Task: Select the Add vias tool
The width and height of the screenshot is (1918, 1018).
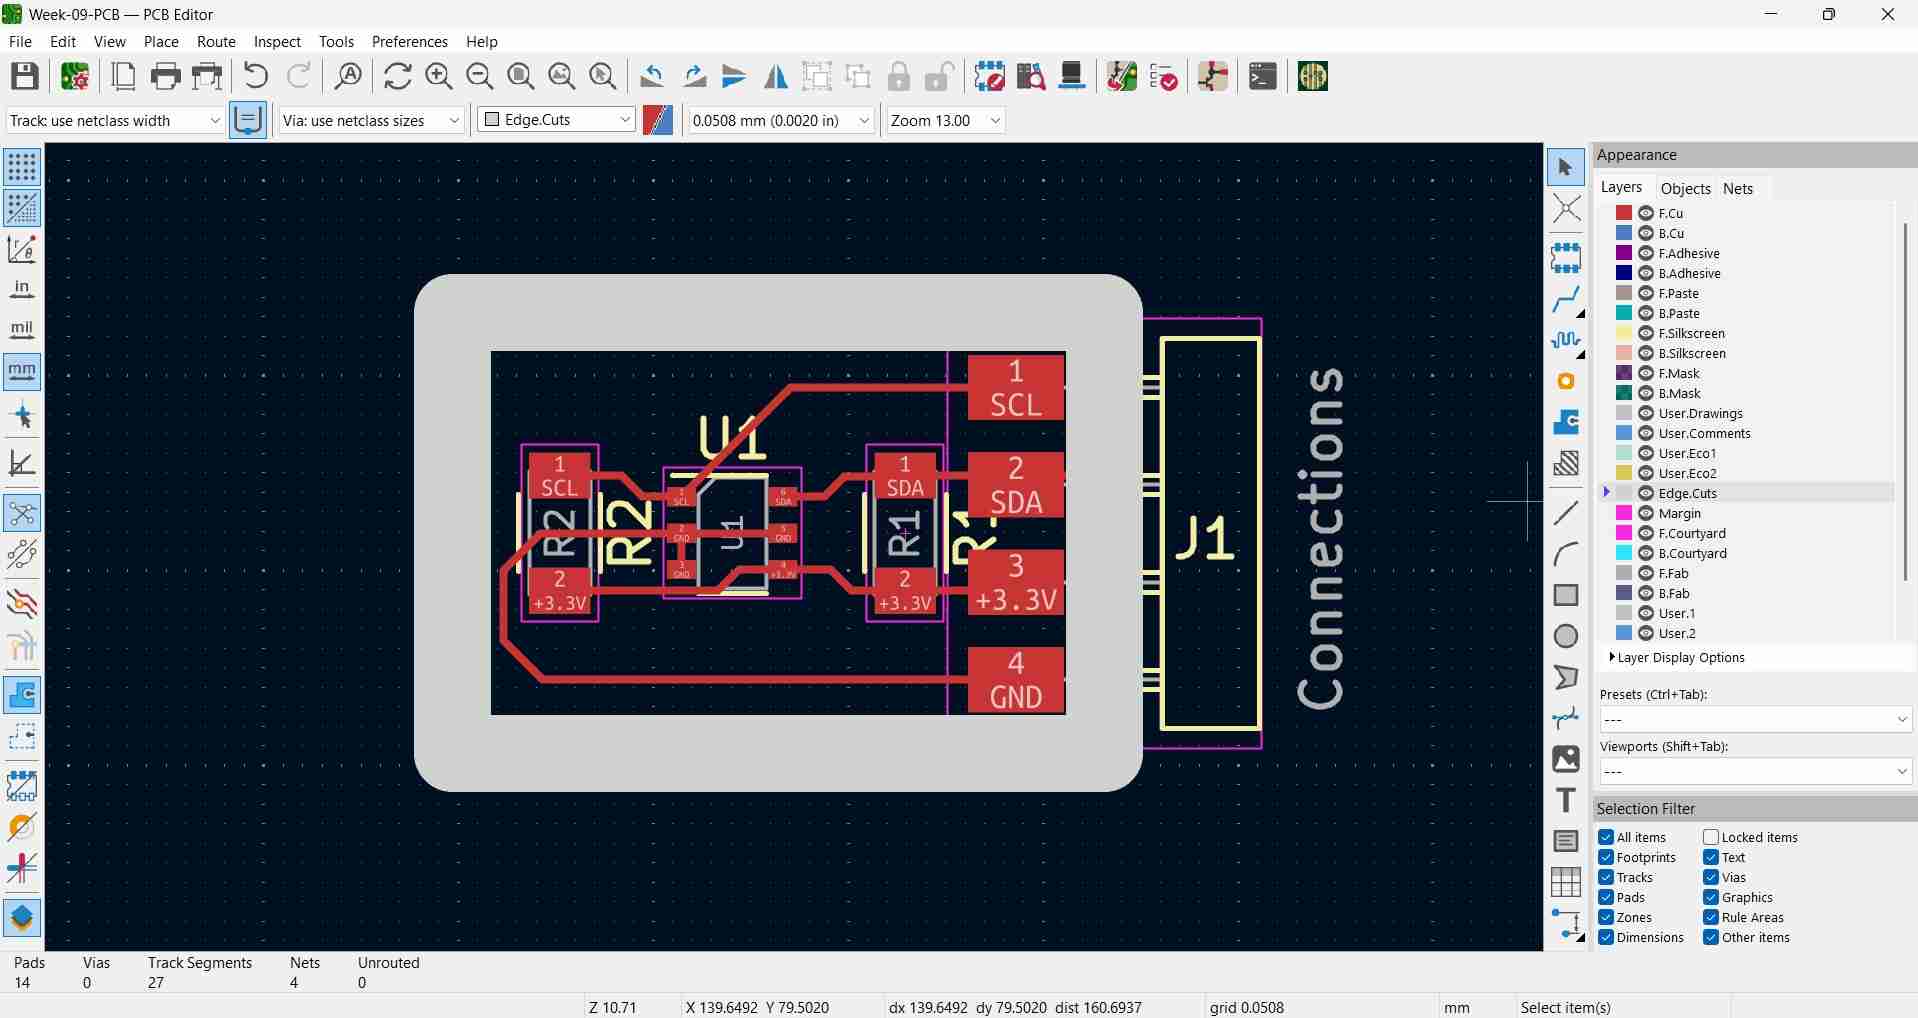Action: click(x=1566, y=382)
